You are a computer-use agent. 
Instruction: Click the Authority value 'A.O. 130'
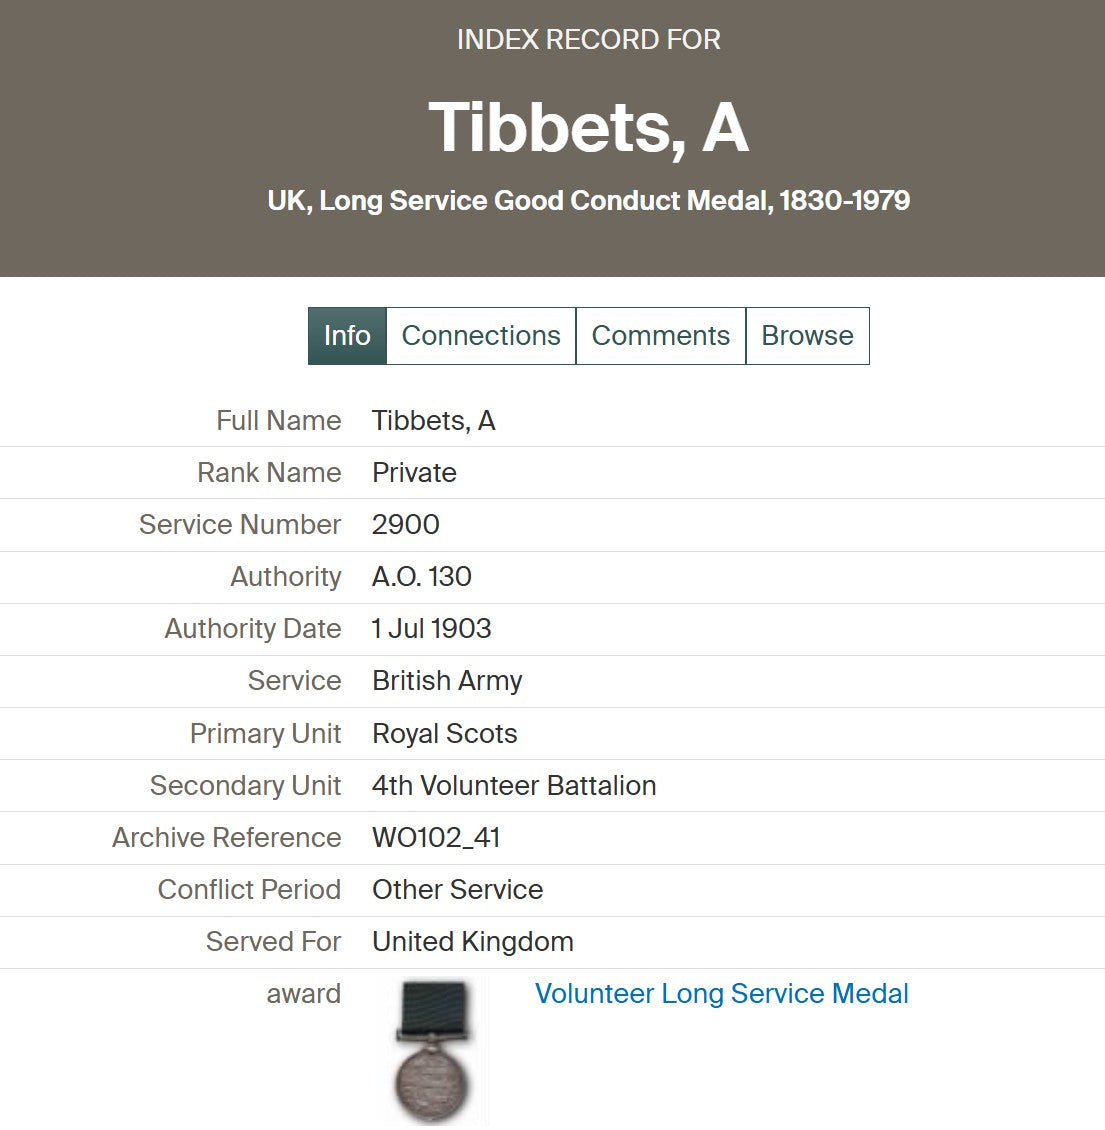pyautogui.click(x=422, y=577)
